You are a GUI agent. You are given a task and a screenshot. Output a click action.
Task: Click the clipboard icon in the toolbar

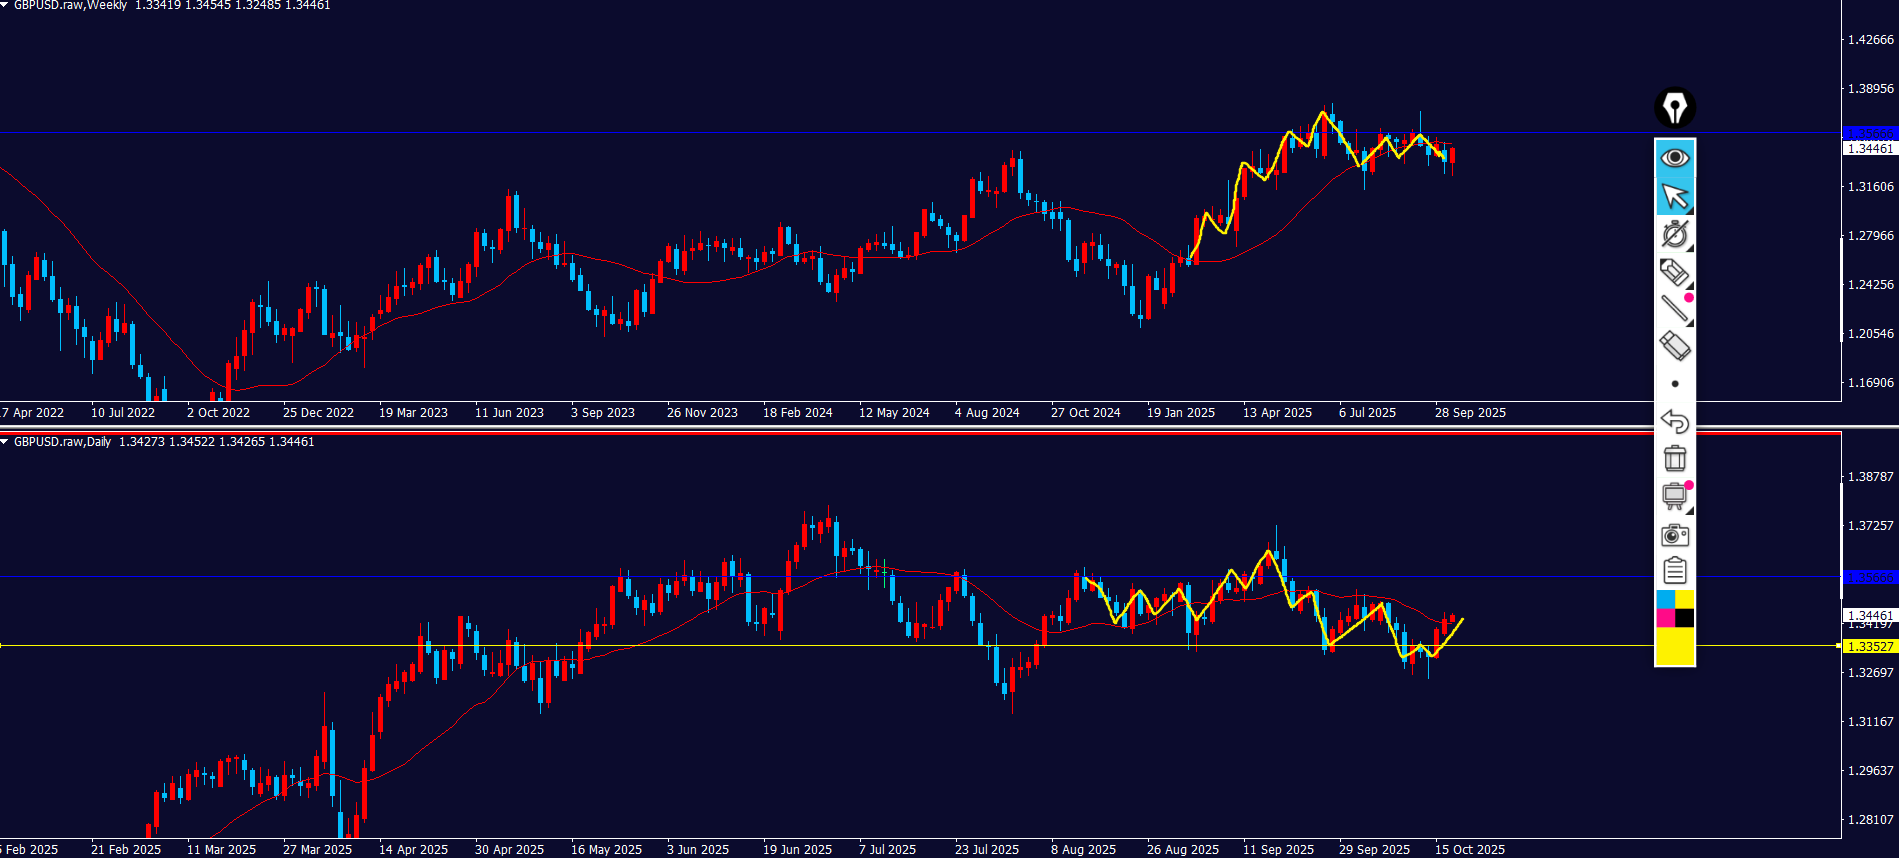click(x=1675, y=571)
